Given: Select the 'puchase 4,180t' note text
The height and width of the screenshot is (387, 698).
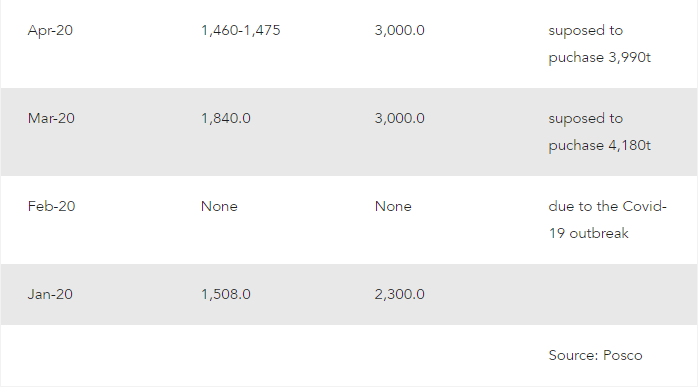Looking at the screenshot, I should 599,145.
